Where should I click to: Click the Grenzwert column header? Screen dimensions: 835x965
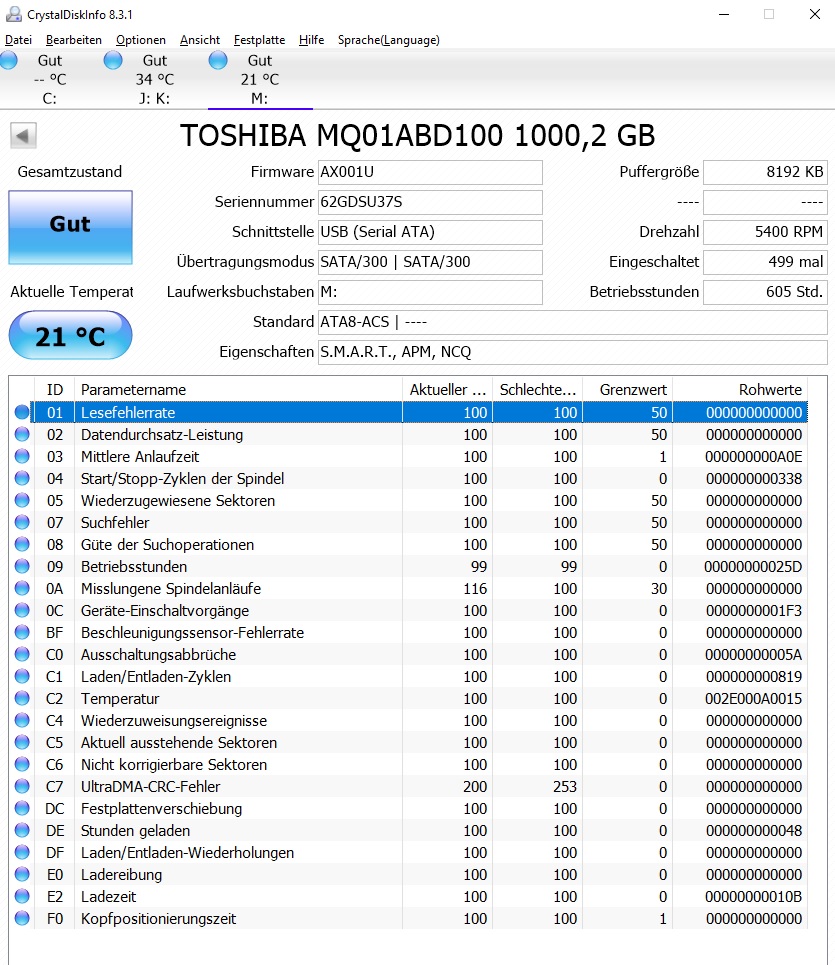click(628, 390)
